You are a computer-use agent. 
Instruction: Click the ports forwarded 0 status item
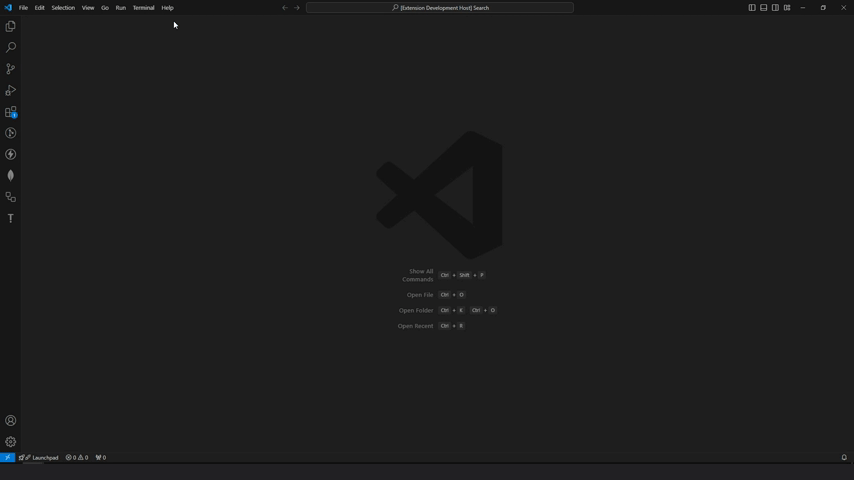point(101,458)
